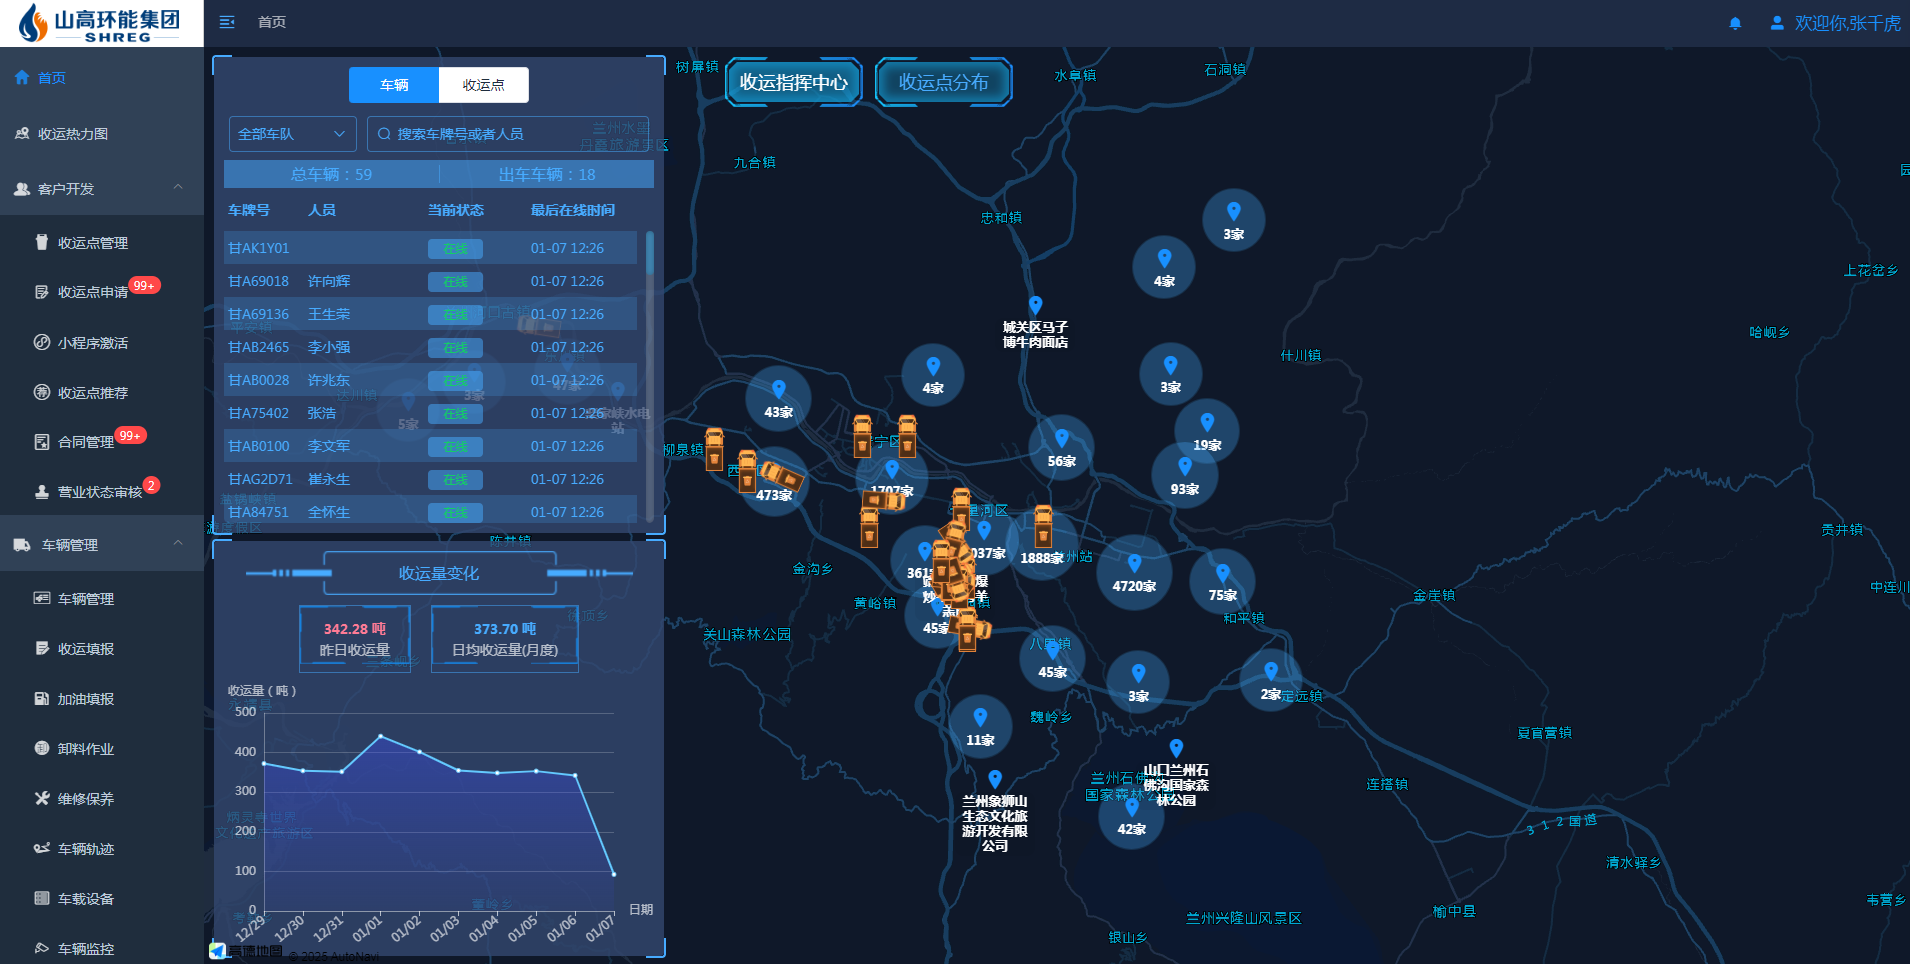Click the 城关区马子博牛肉面店 location pin

click(1036, 305)
